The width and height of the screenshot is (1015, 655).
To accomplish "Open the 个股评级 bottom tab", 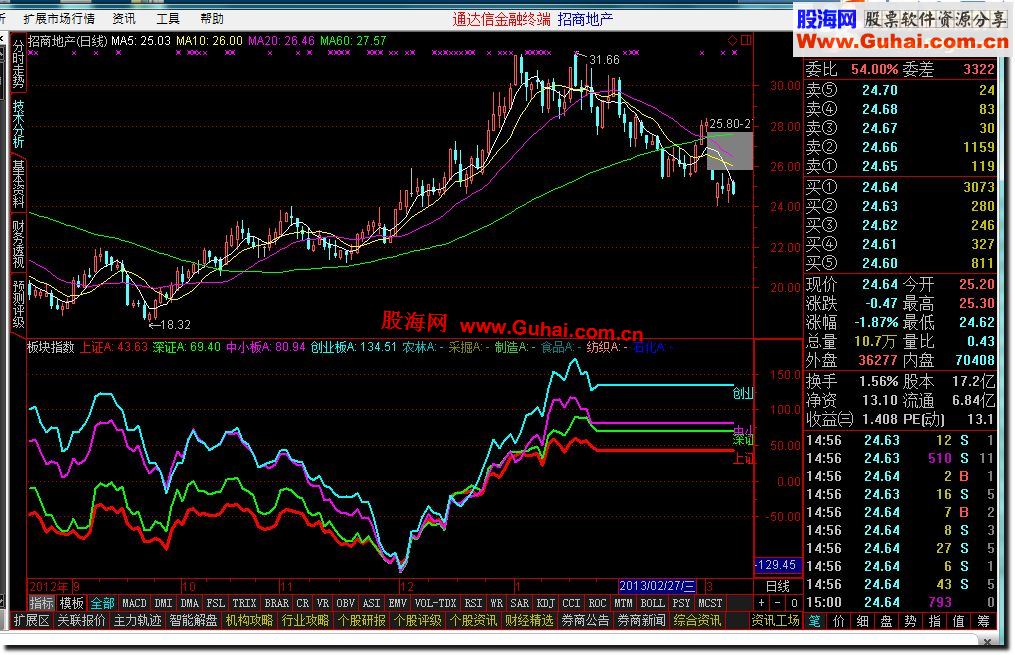I will [418, 621].
